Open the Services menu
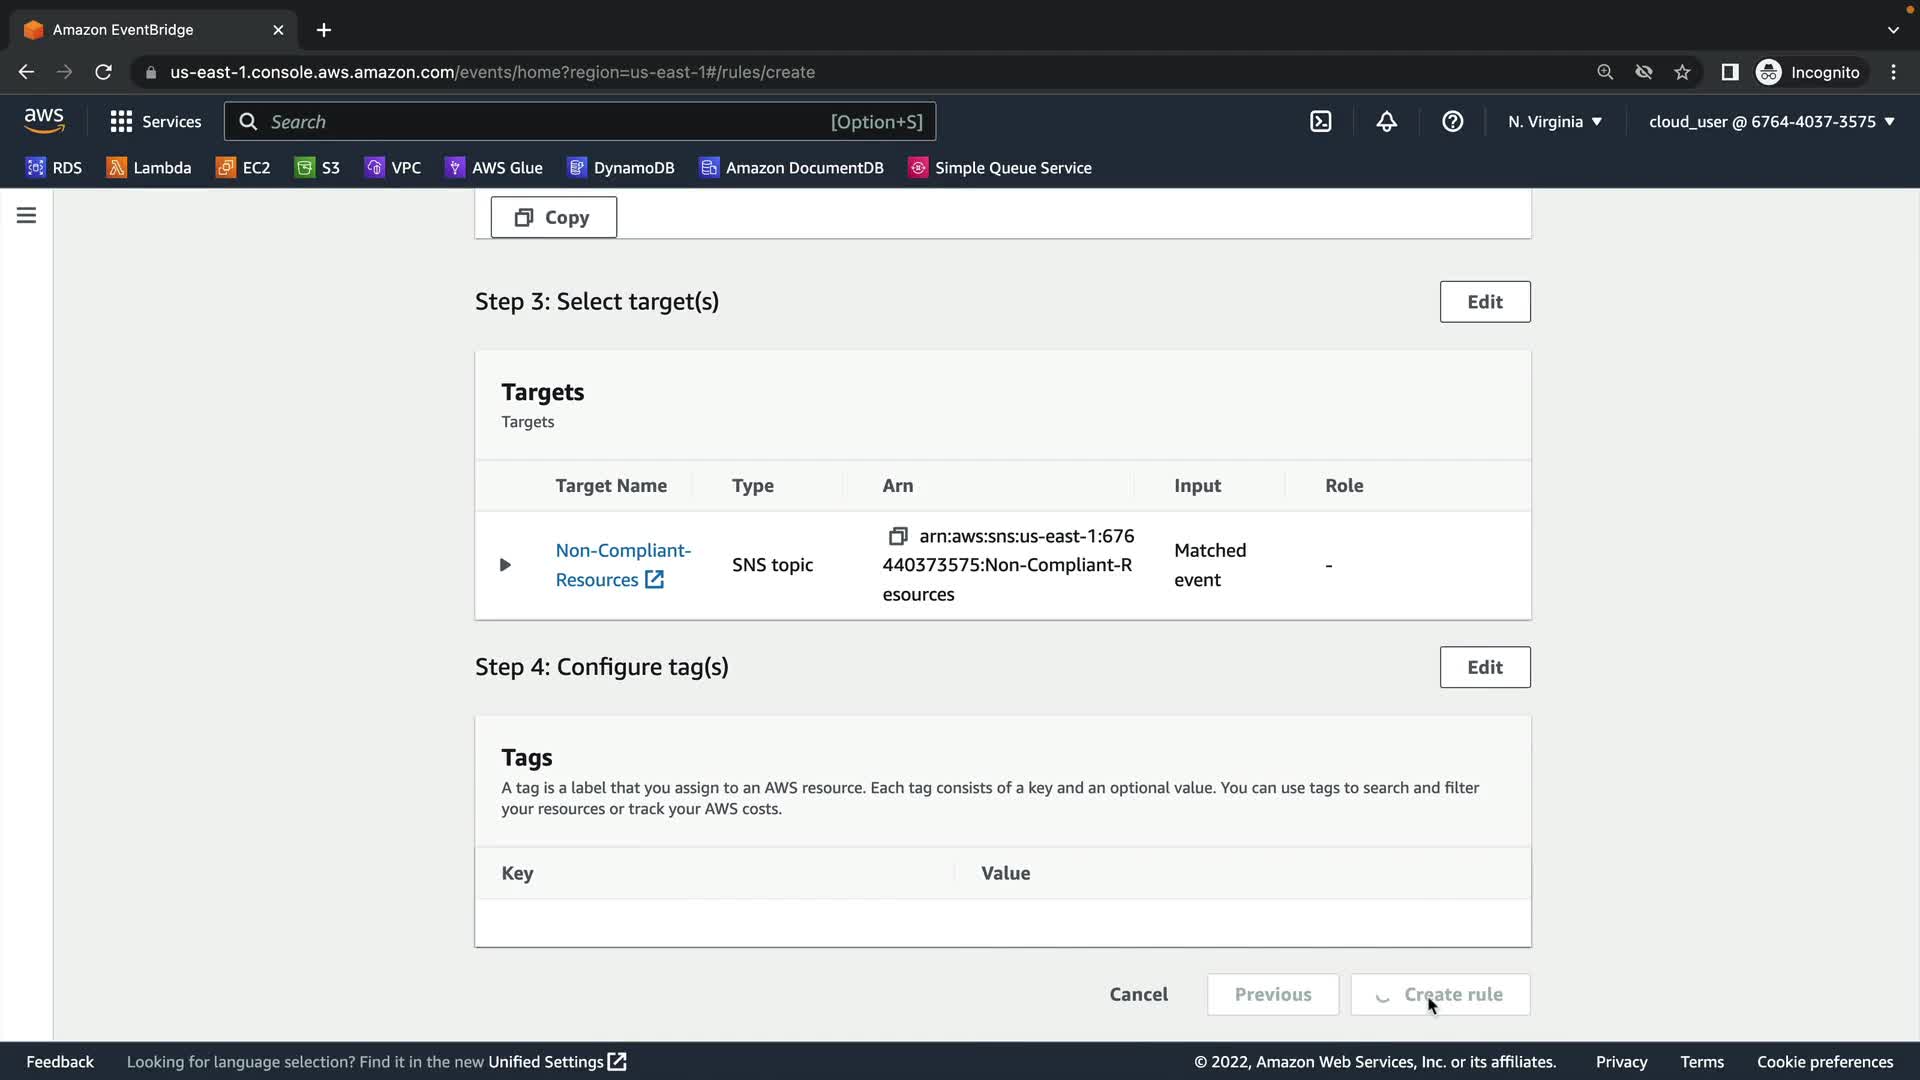The height and width of the screenshot is (1080, 1920). (156, 122)
